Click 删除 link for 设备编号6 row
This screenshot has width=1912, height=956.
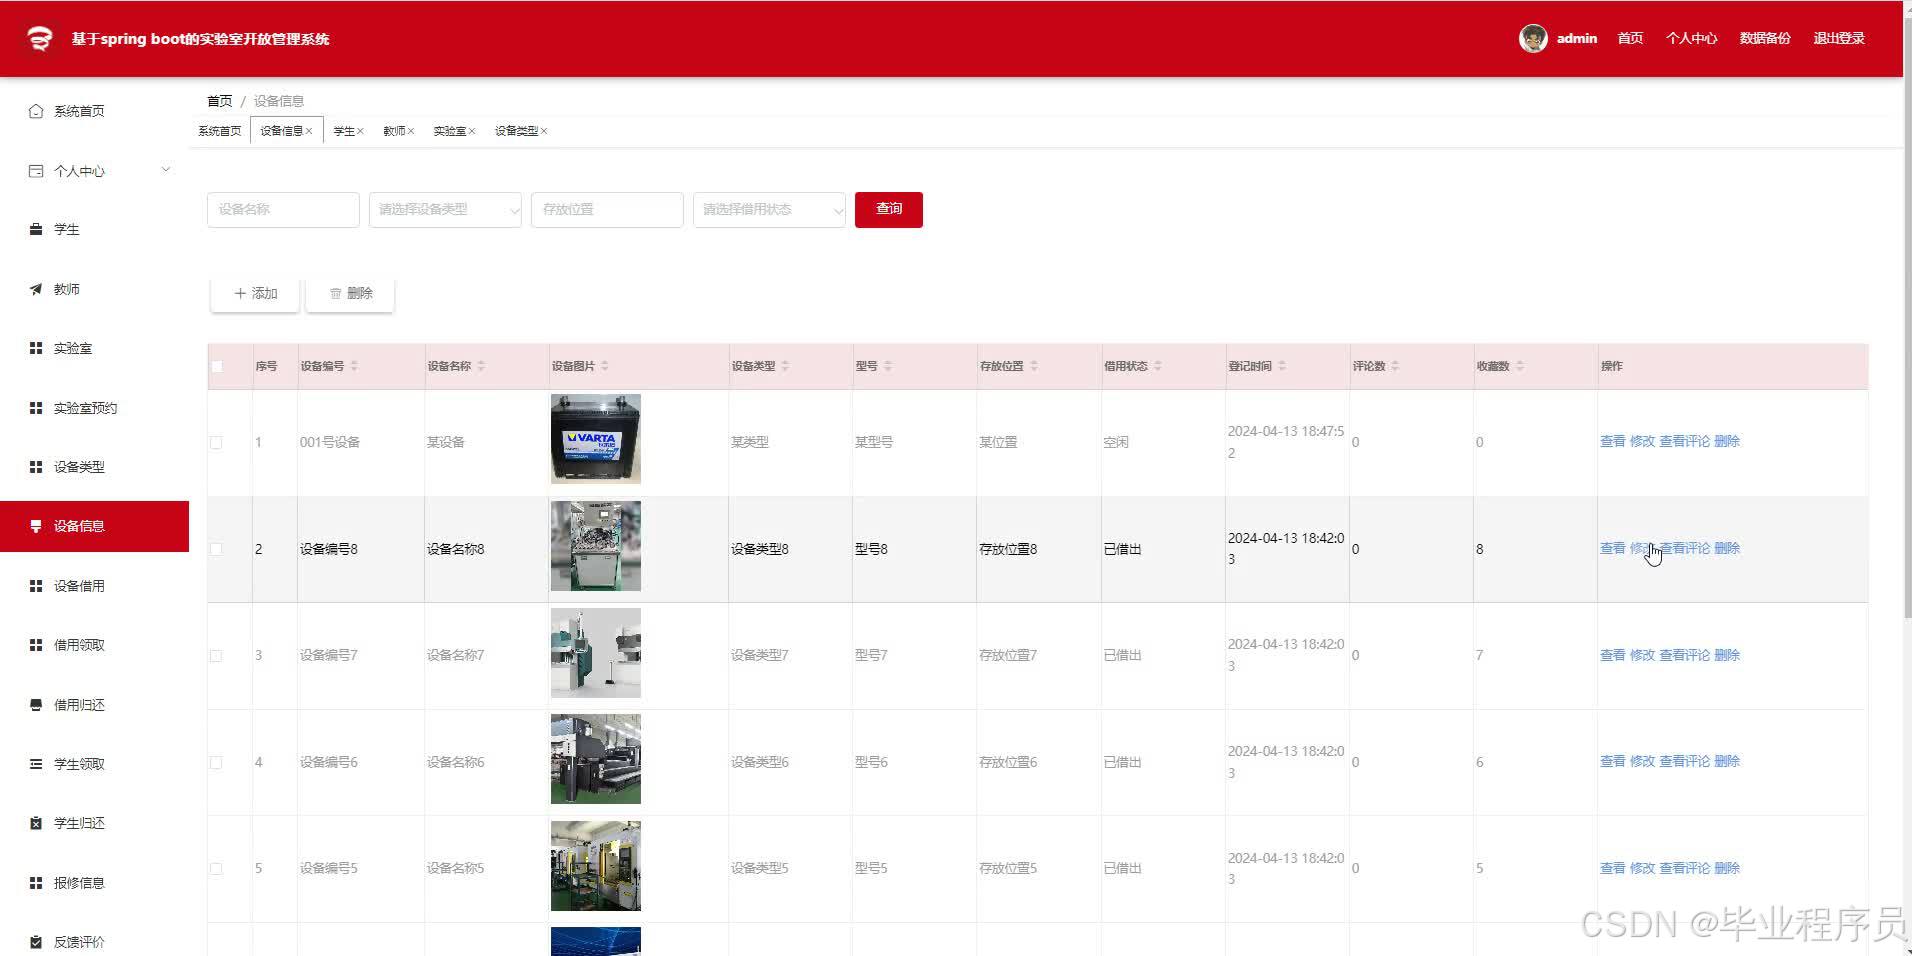point(1727,761)
